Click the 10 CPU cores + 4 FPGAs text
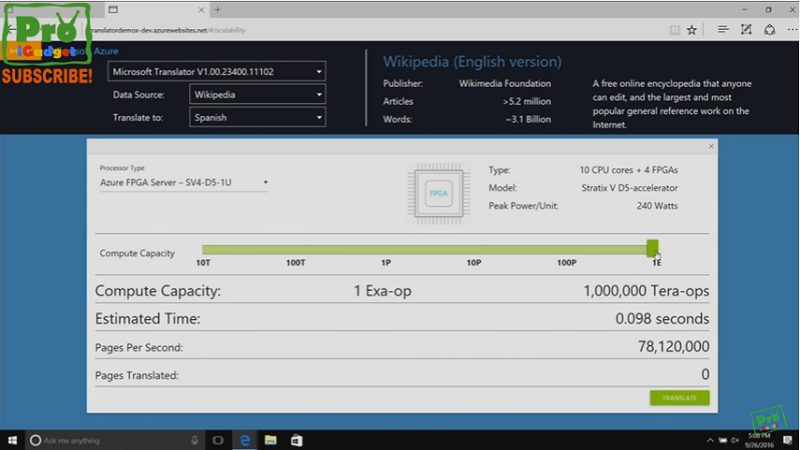The image size is (800, 450). 629,170
